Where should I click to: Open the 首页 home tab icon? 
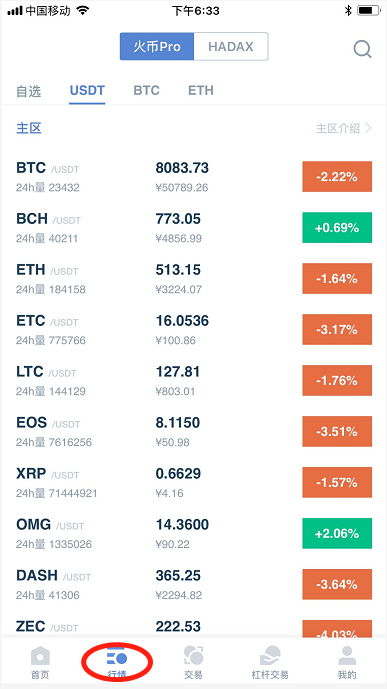[x=40, y=656]
